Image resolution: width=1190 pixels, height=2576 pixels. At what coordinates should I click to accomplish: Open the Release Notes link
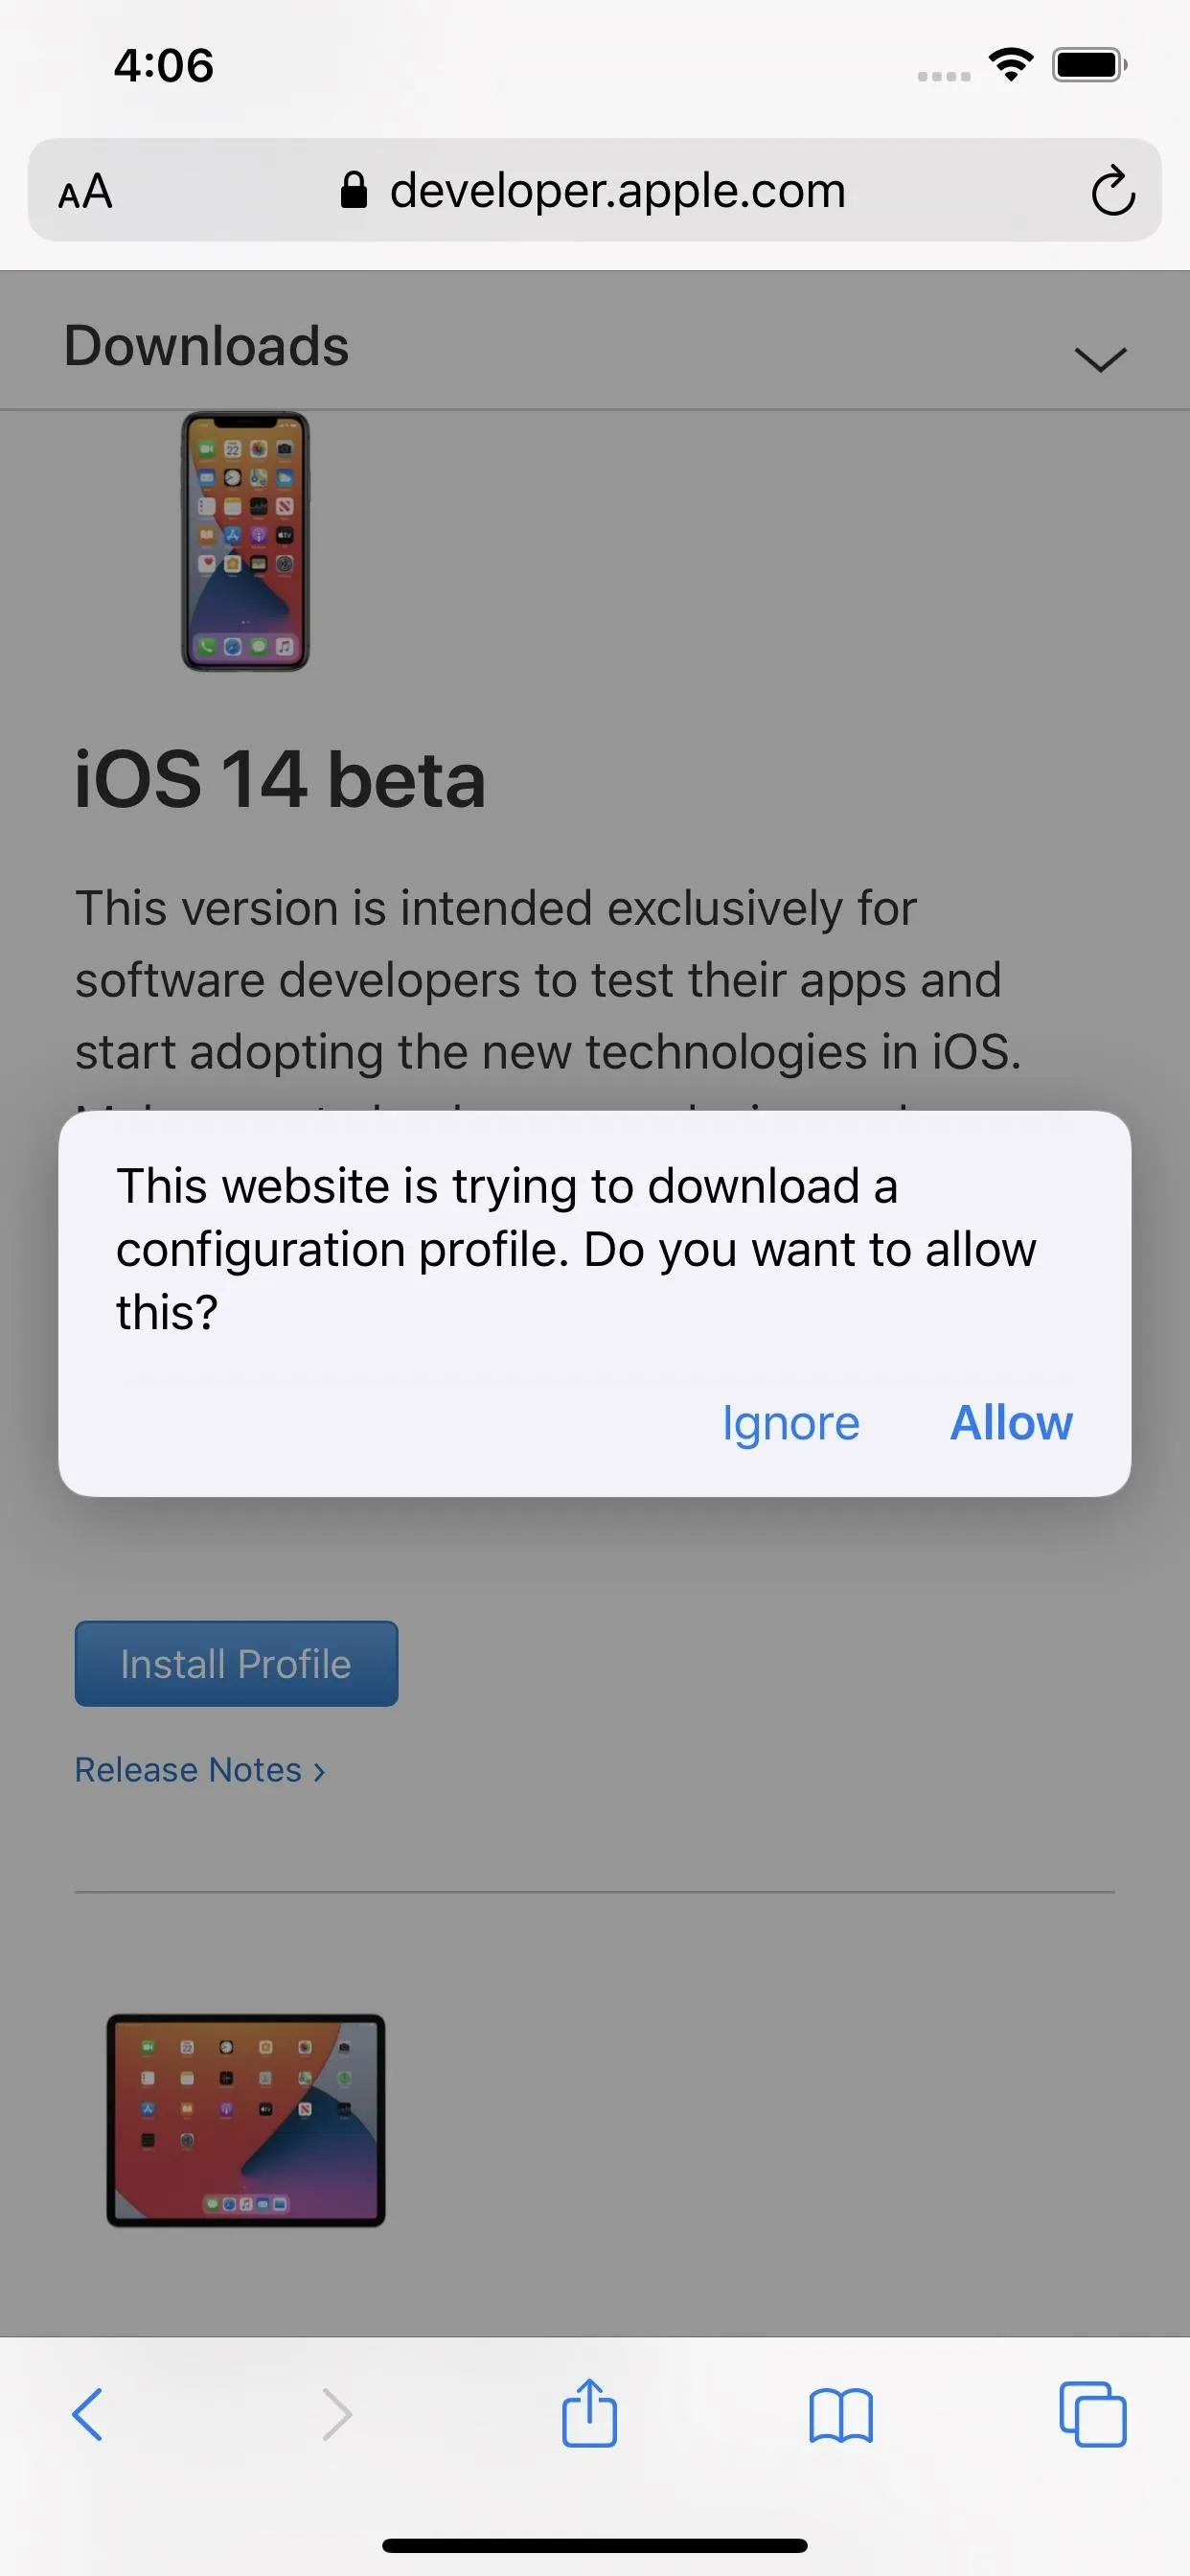point(200,1770)
